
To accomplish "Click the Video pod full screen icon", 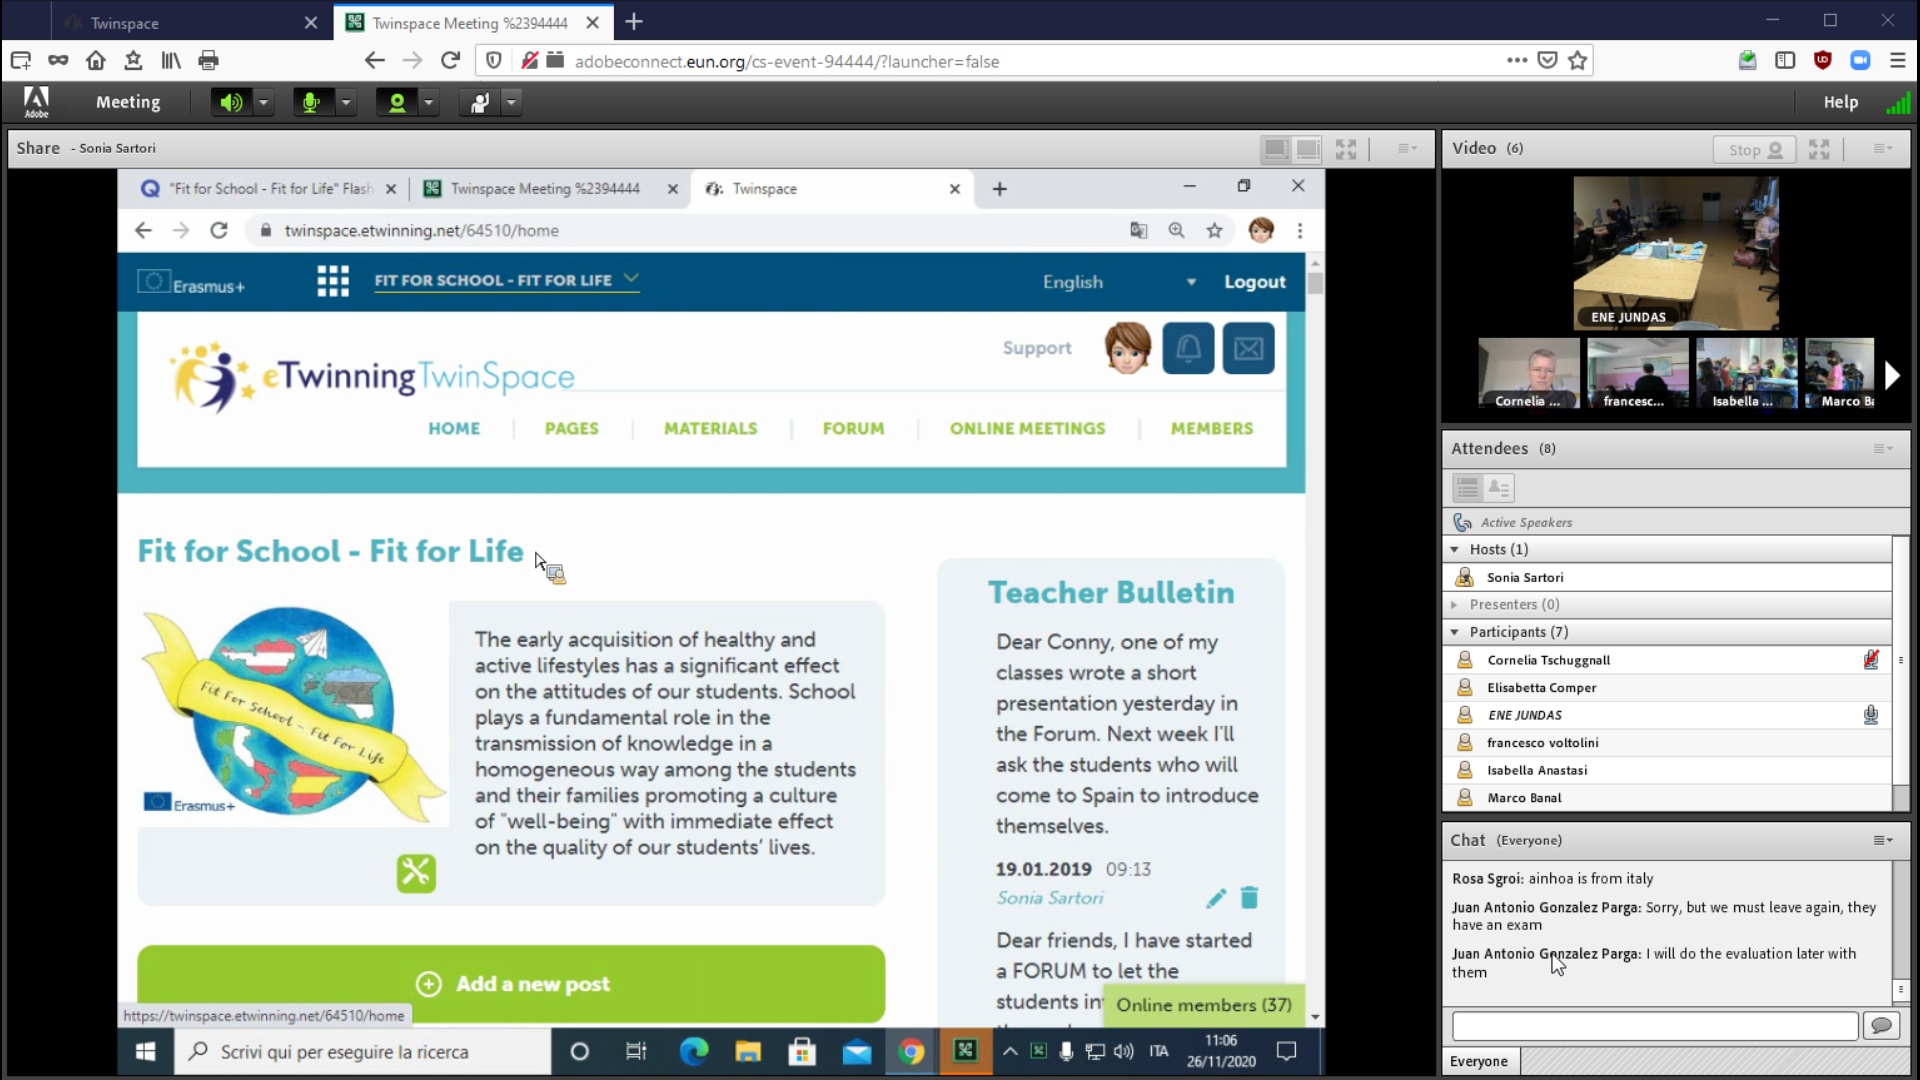I will pyautogui.click(x=1819, y=149).
